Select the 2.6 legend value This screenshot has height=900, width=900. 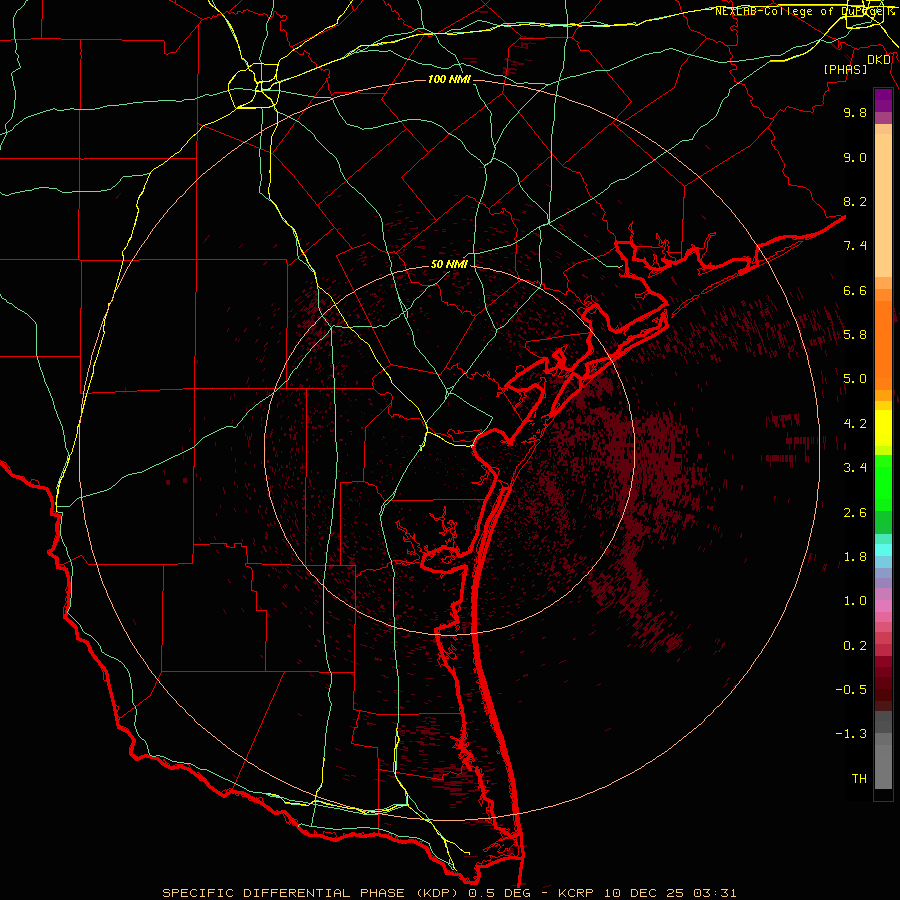coord(855,513)
